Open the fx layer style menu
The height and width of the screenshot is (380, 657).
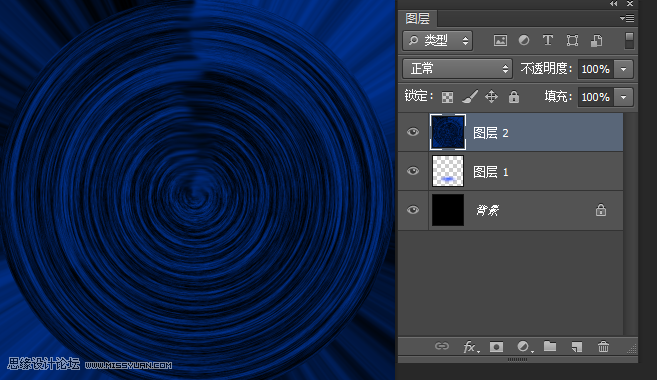coord(470,347)
